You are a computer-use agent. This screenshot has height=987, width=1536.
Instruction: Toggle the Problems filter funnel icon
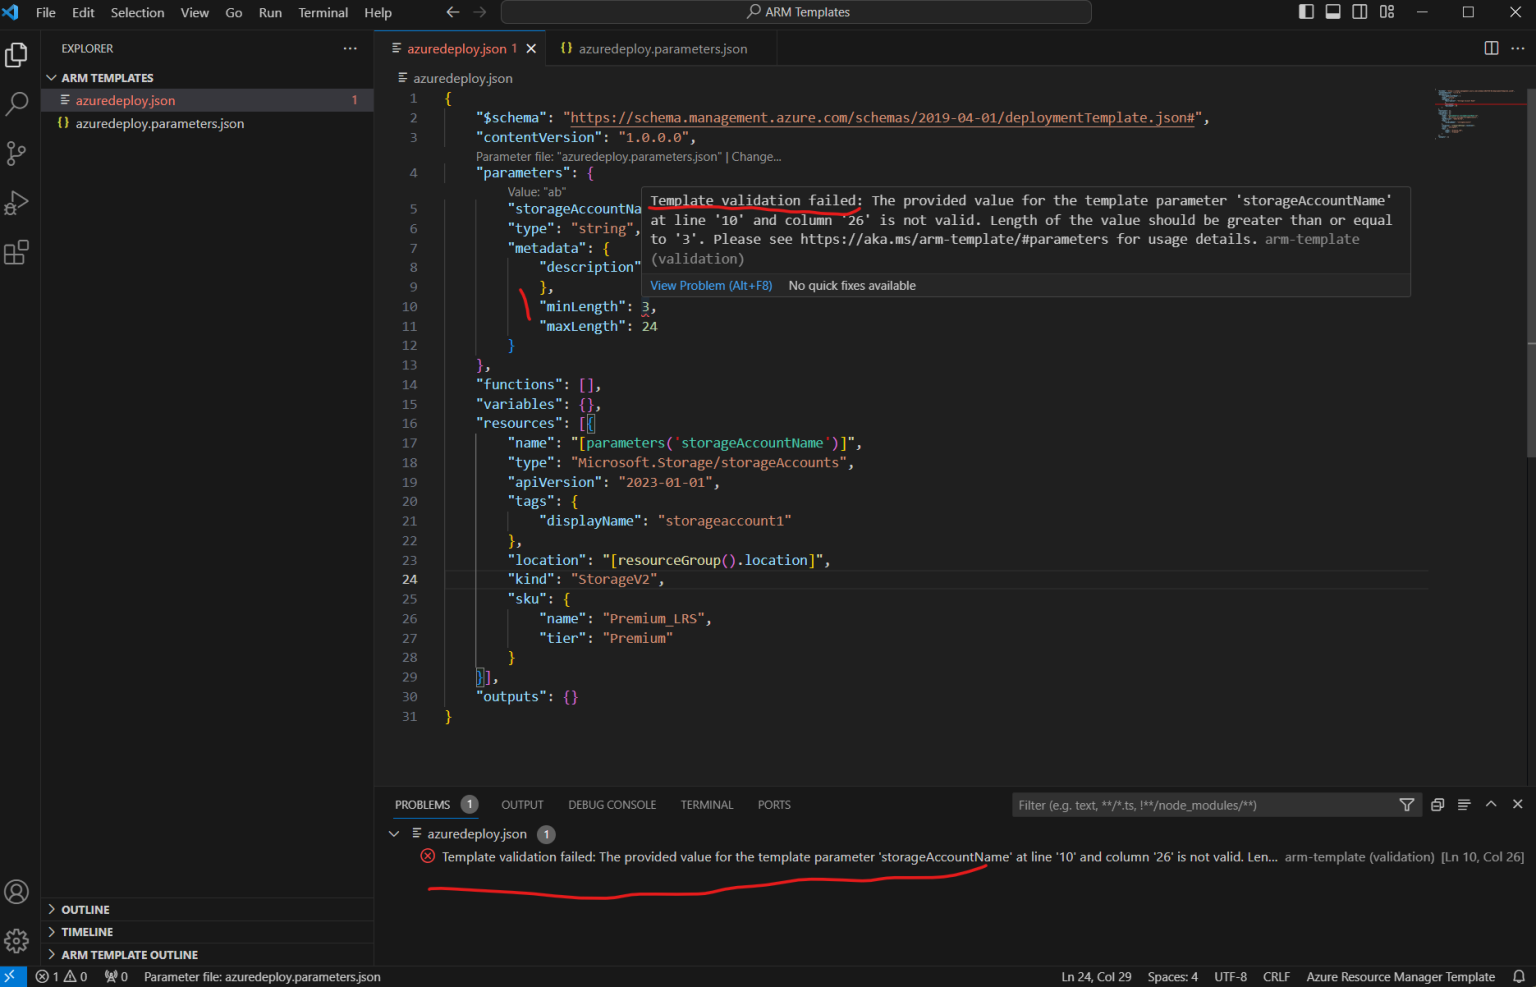1407,804
